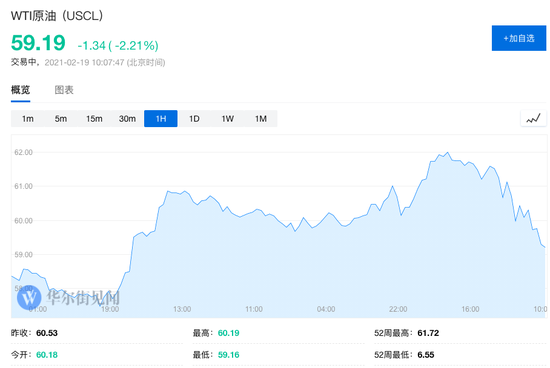Click the 昨收 value 60.53

pyautogui.click(x=47, y=333)
